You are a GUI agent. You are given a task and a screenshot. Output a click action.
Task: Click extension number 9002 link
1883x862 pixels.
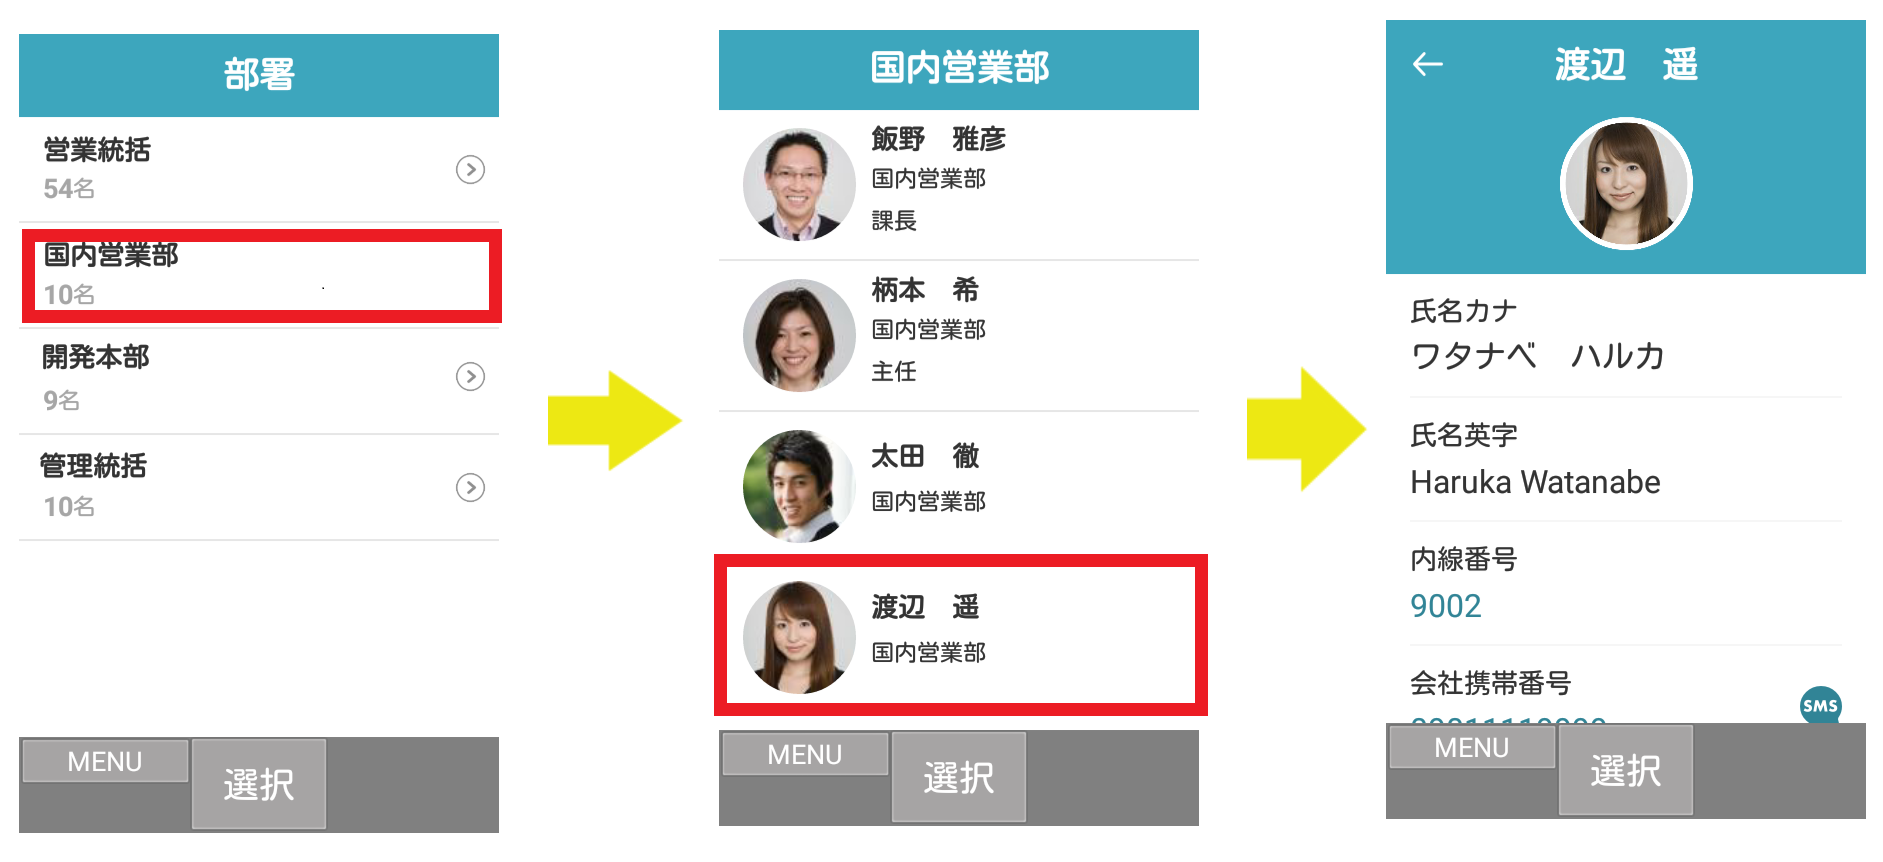tap(1445, 606)
